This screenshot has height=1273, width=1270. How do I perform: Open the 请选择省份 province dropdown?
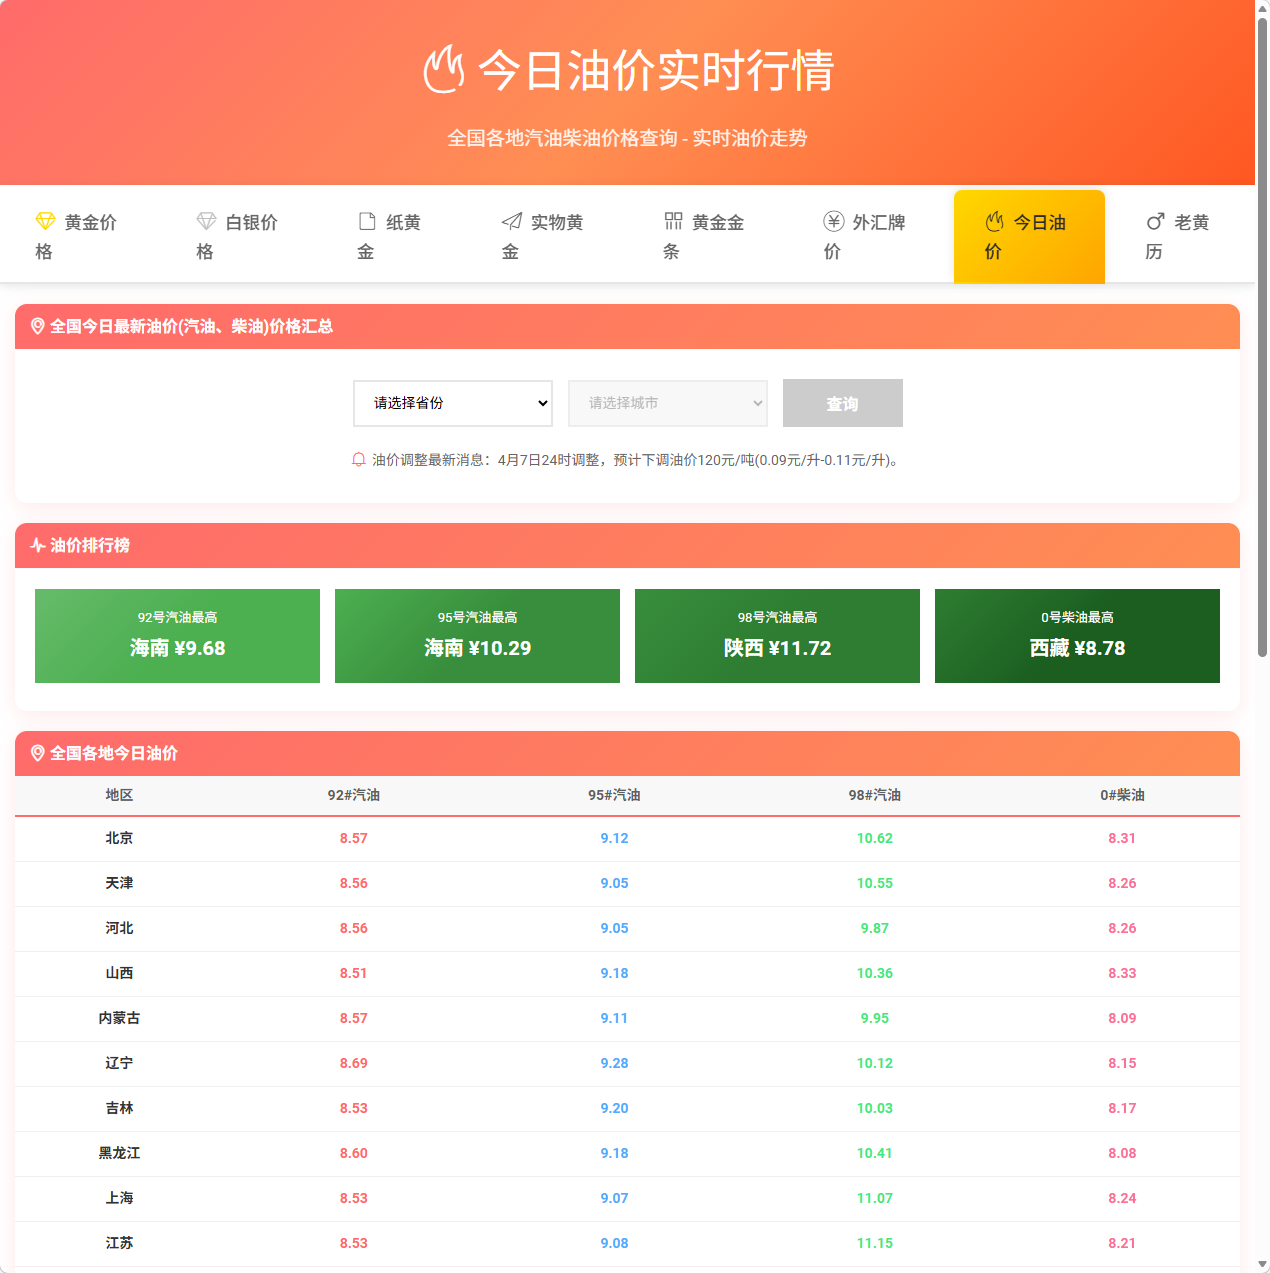453,403
